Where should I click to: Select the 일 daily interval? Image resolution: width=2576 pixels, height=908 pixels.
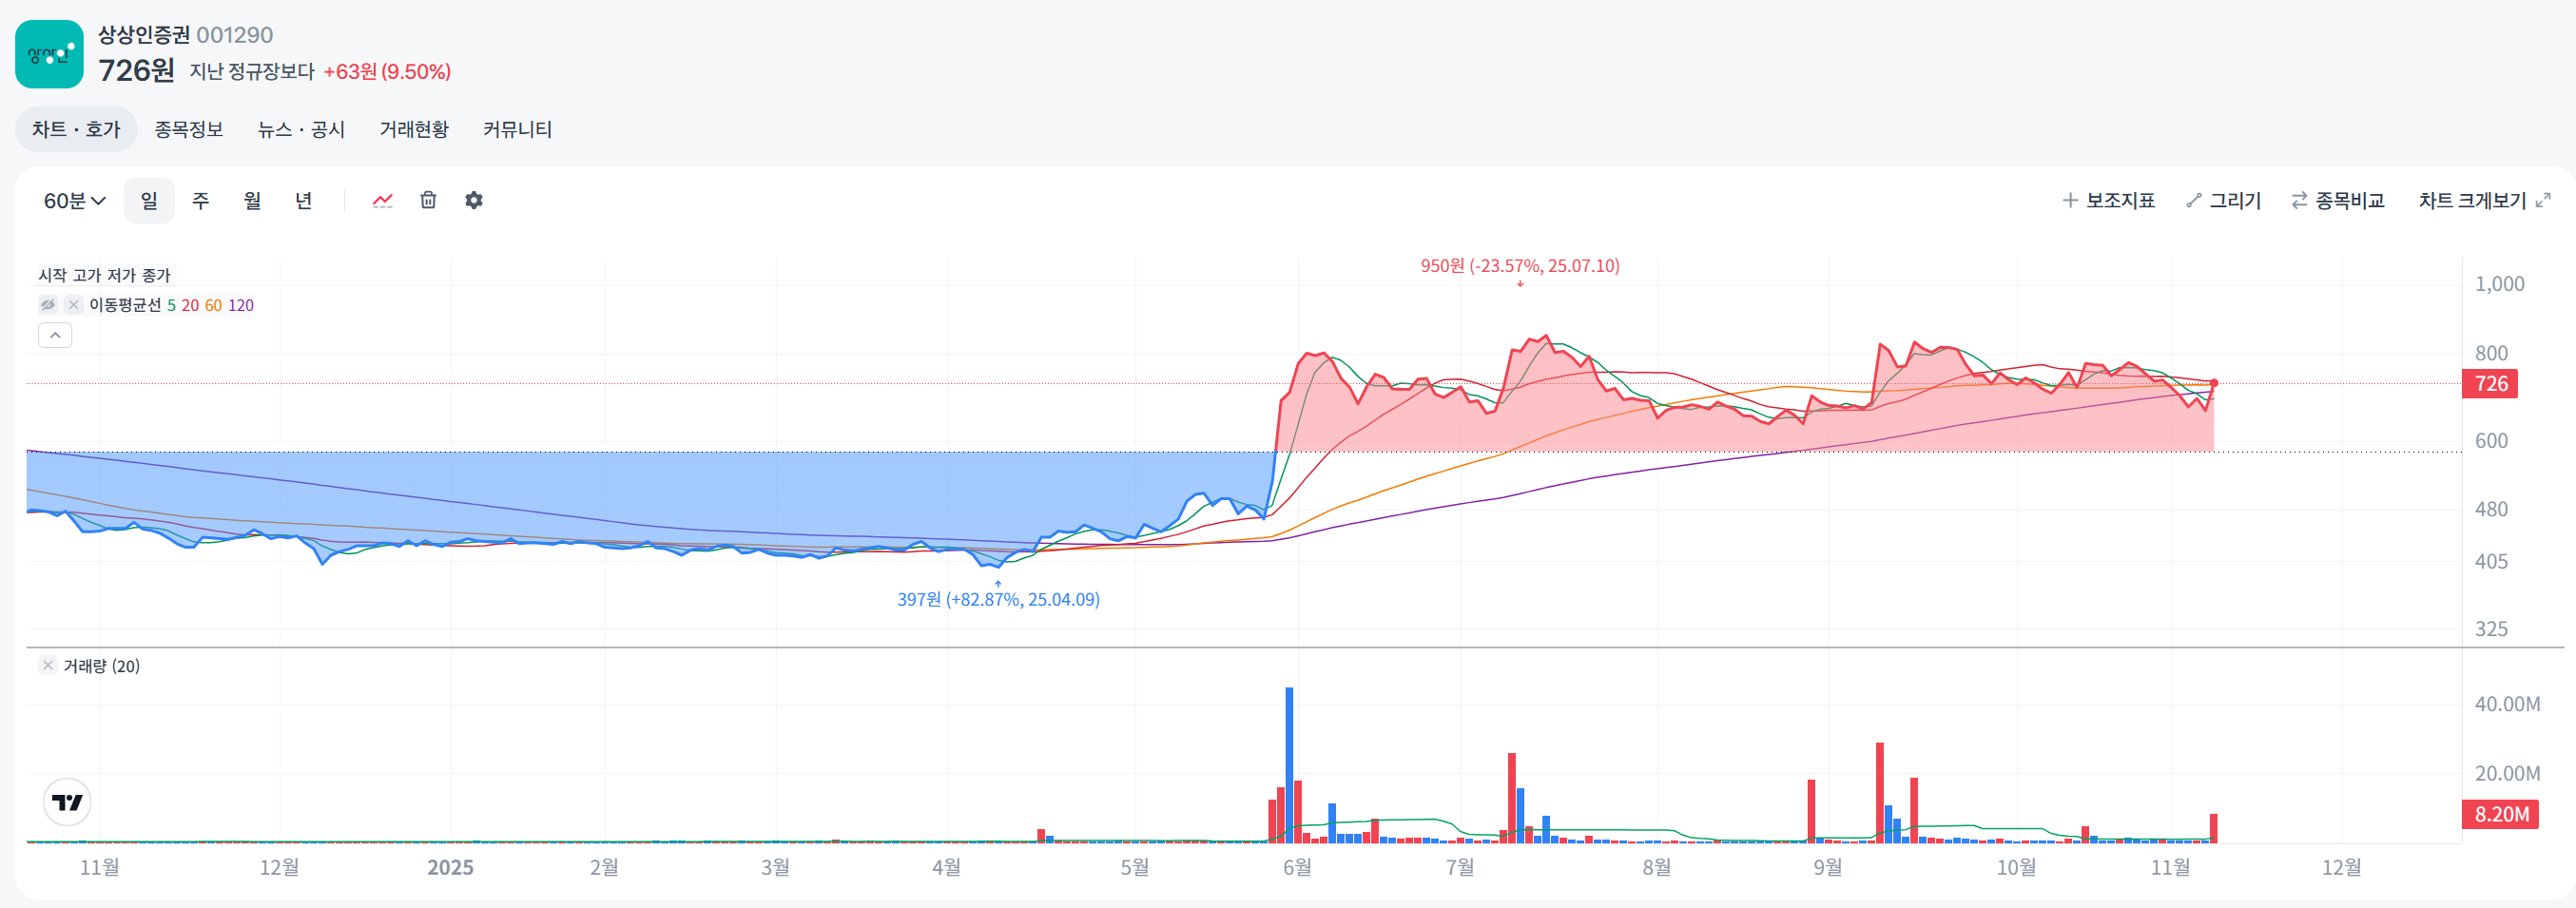[149, 200]
